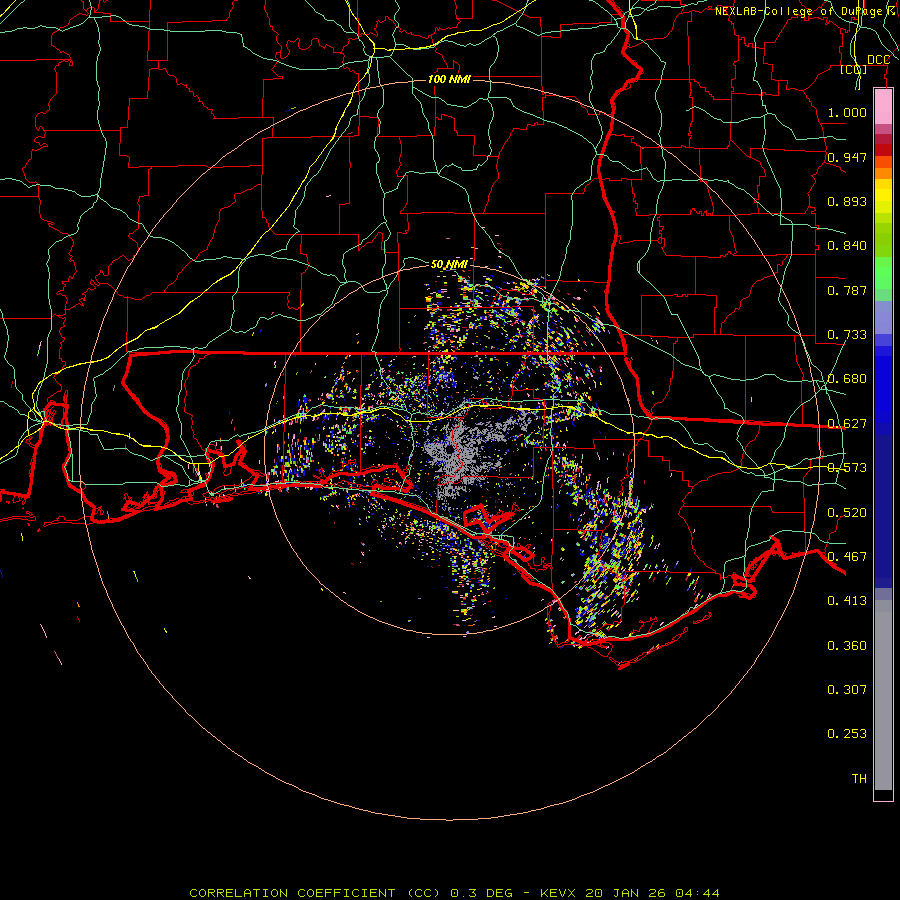This screenshot has width=900, height=900.
Task: Click the 0.893 scale label
Action: point(847,202)
